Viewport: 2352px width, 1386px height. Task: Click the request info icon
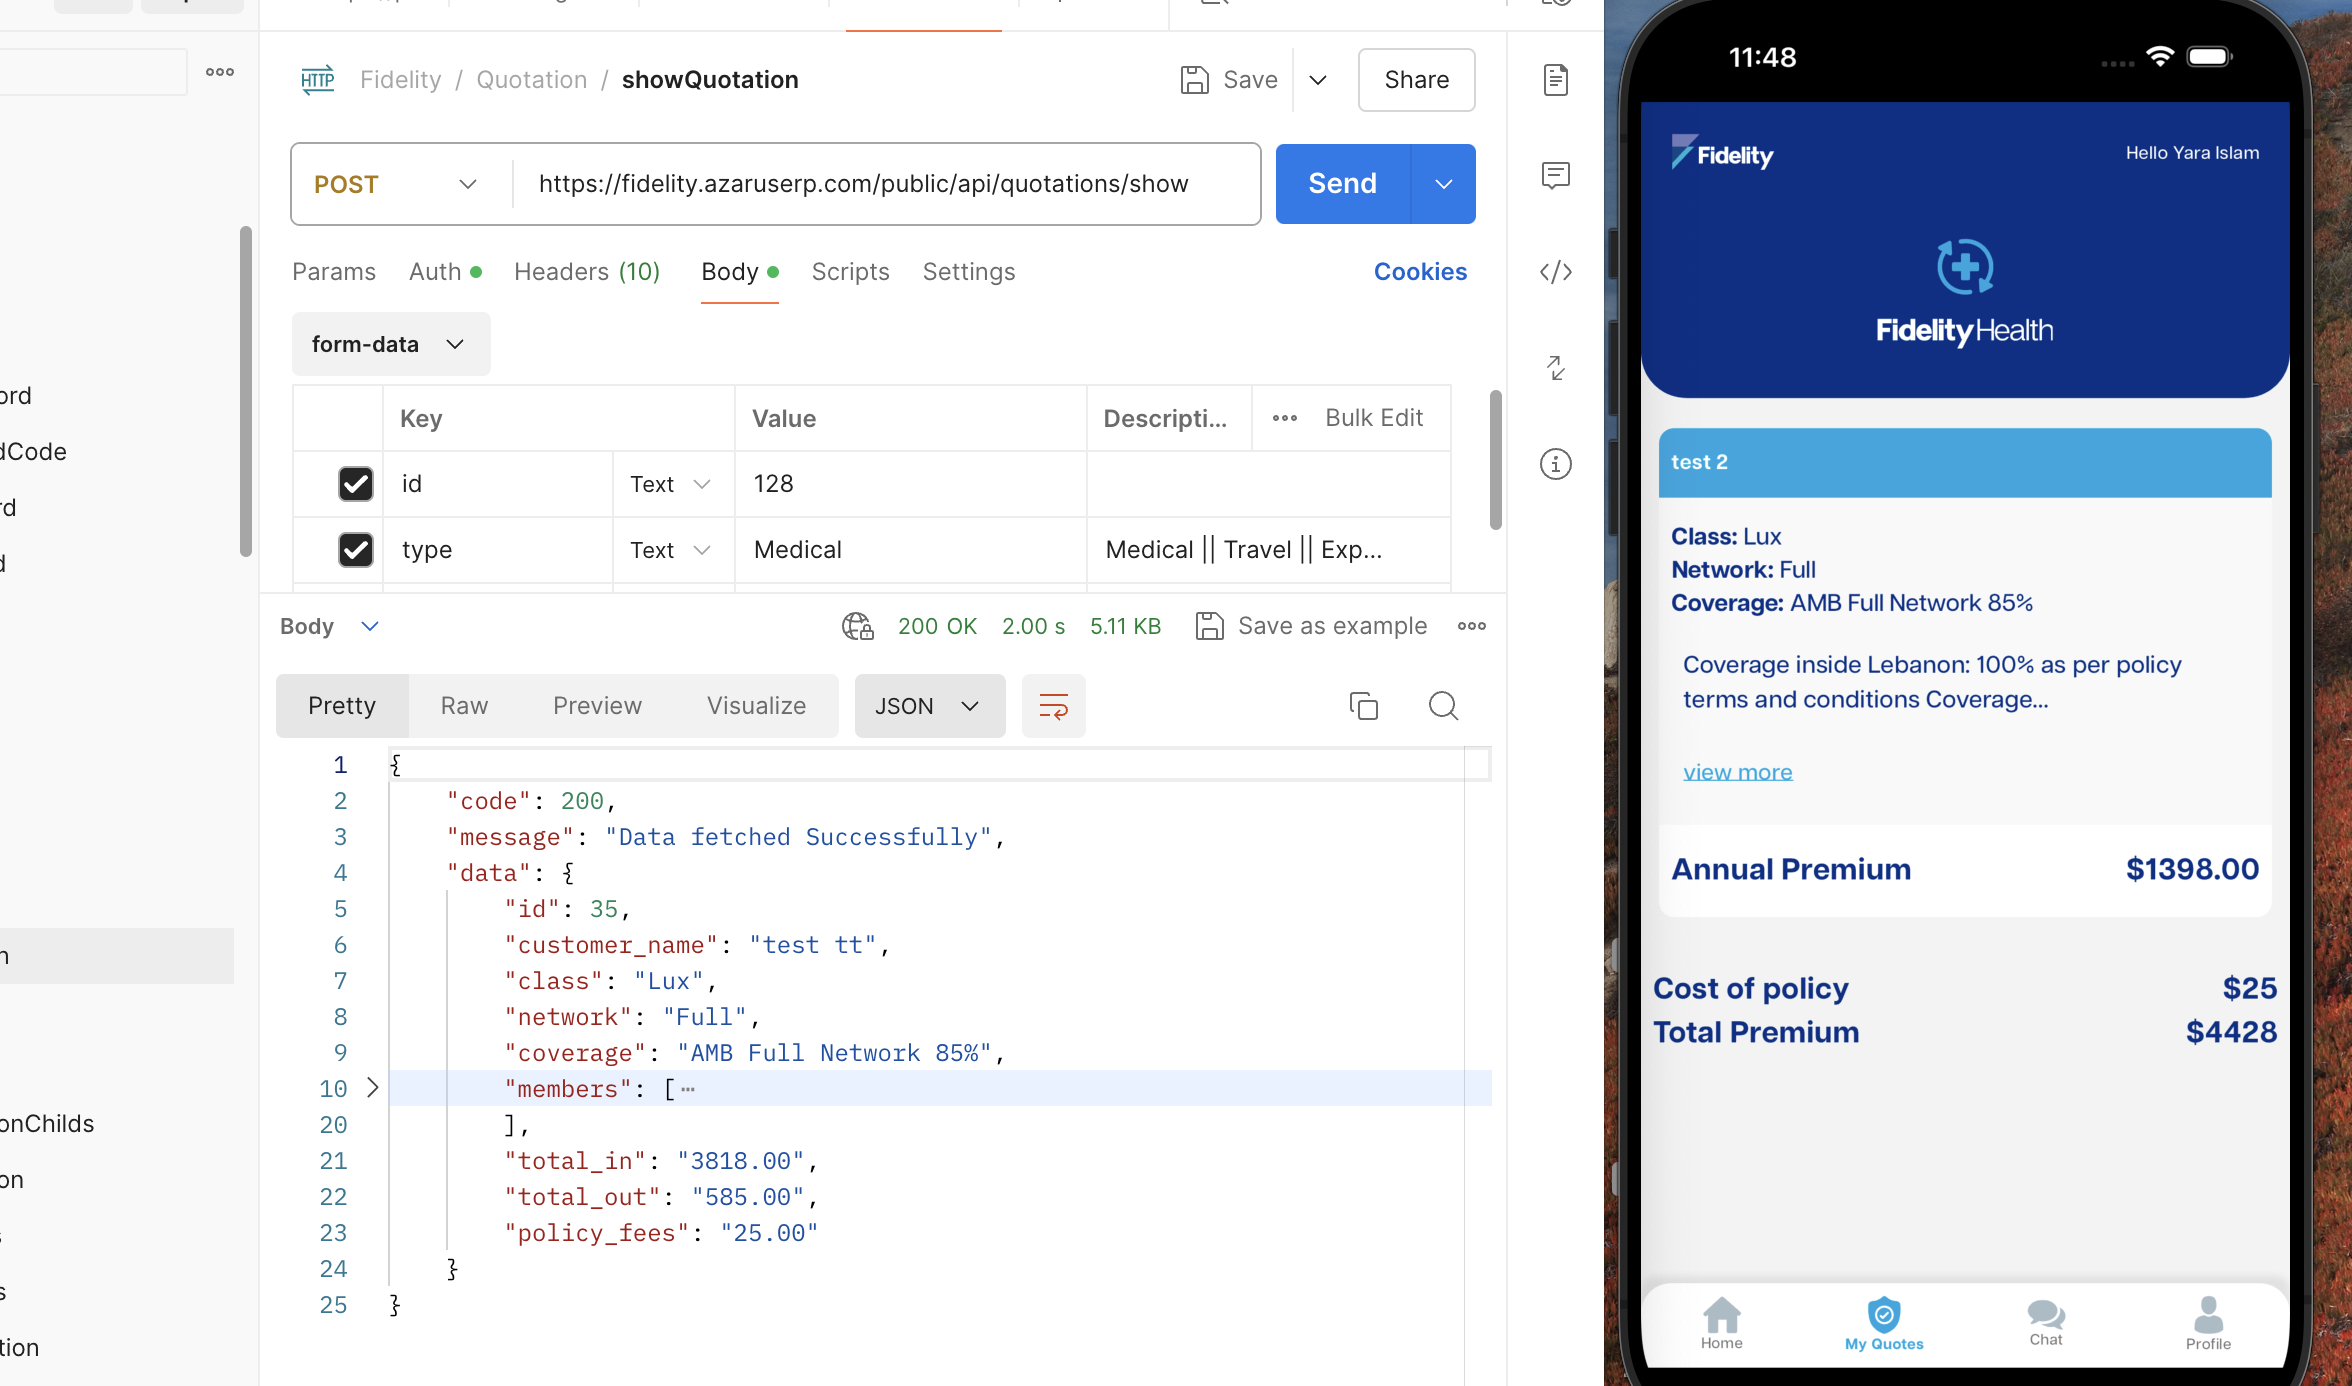pyautogui.click(x=1555, y=464)
